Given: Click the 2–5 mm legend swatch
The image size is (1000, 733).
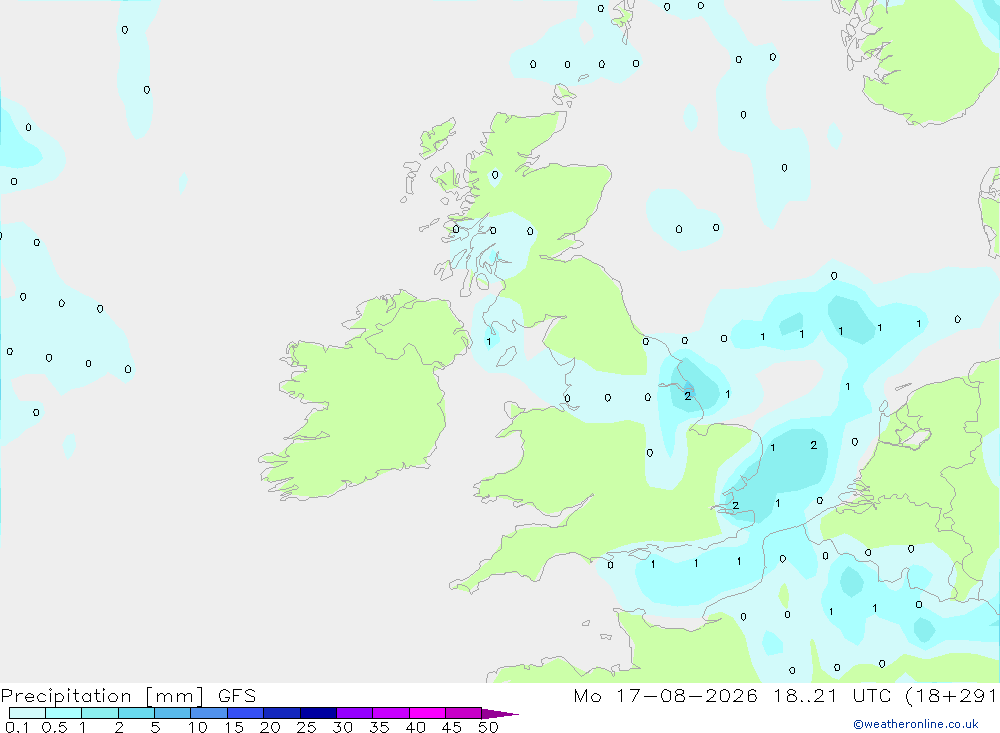Looking at the screenshot, I should pyautogui.click(x=136, y=713).
